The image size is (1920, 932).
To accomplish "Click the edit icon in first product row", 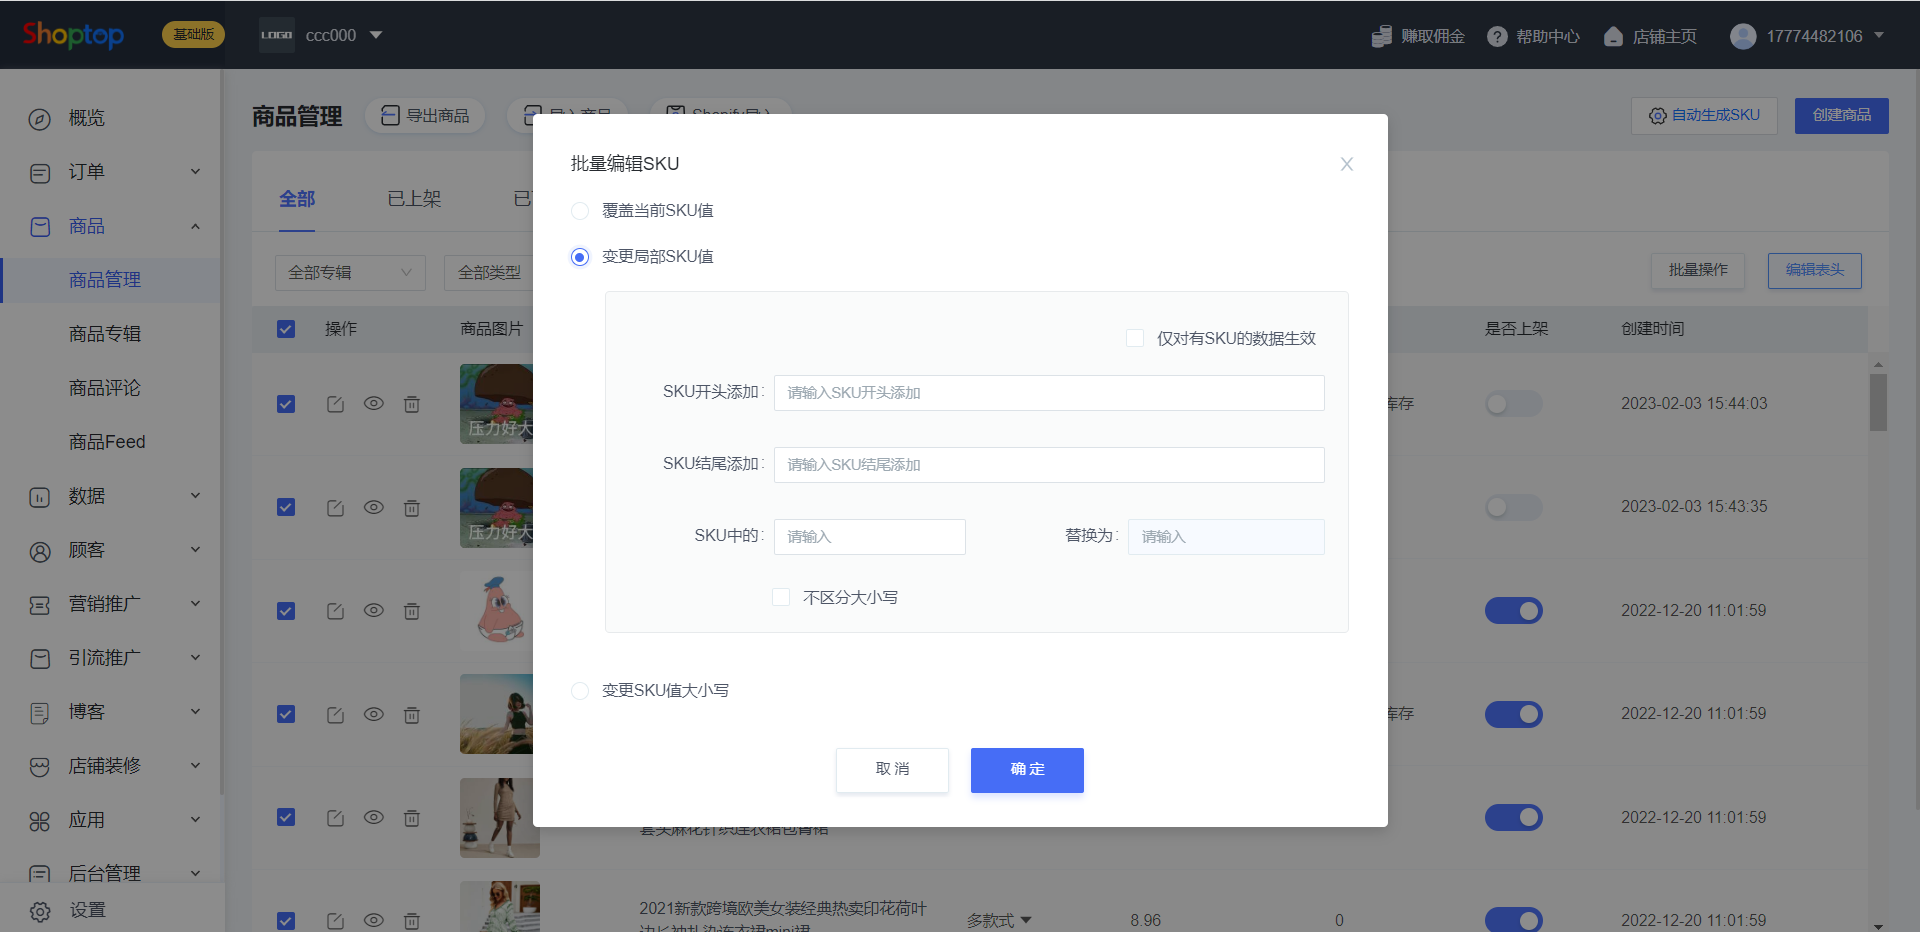I will pos(335,404).
